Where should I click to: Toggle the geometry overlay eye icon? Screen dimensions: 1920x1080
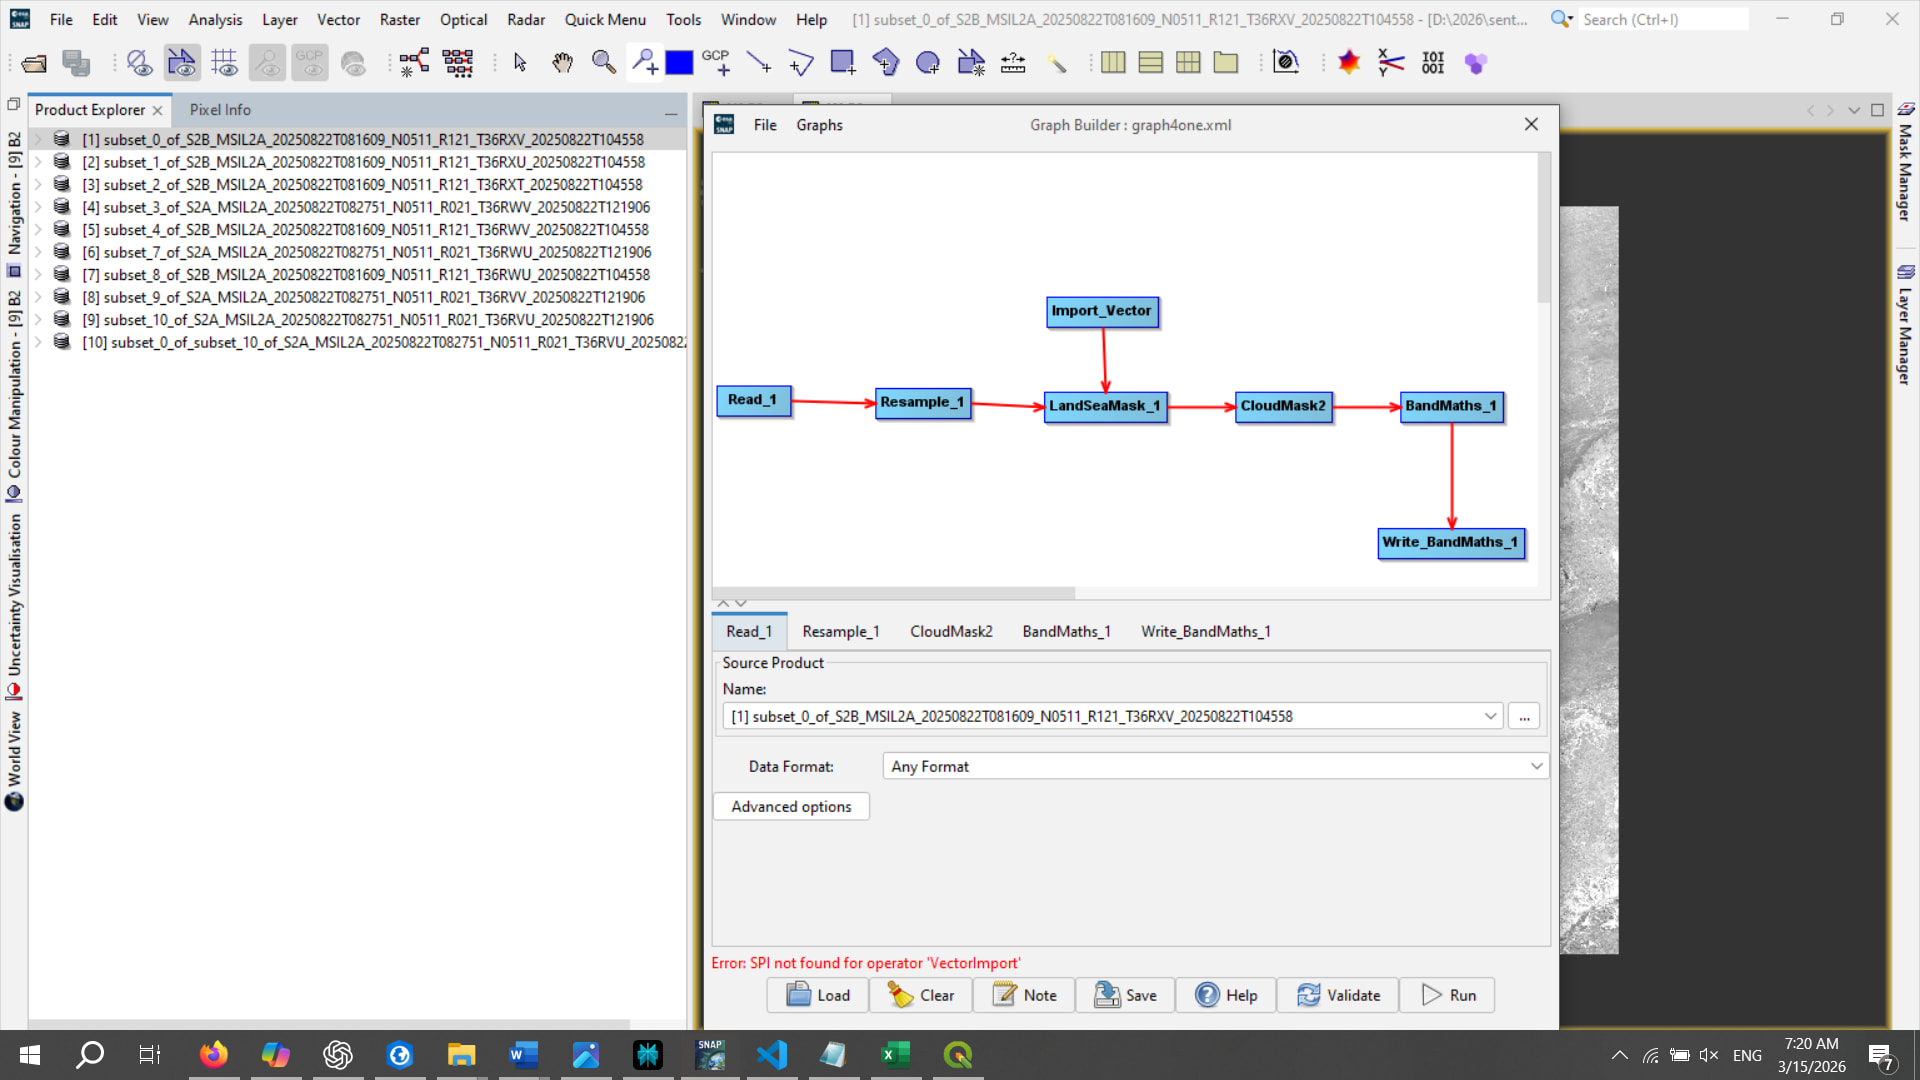(181, 63)
